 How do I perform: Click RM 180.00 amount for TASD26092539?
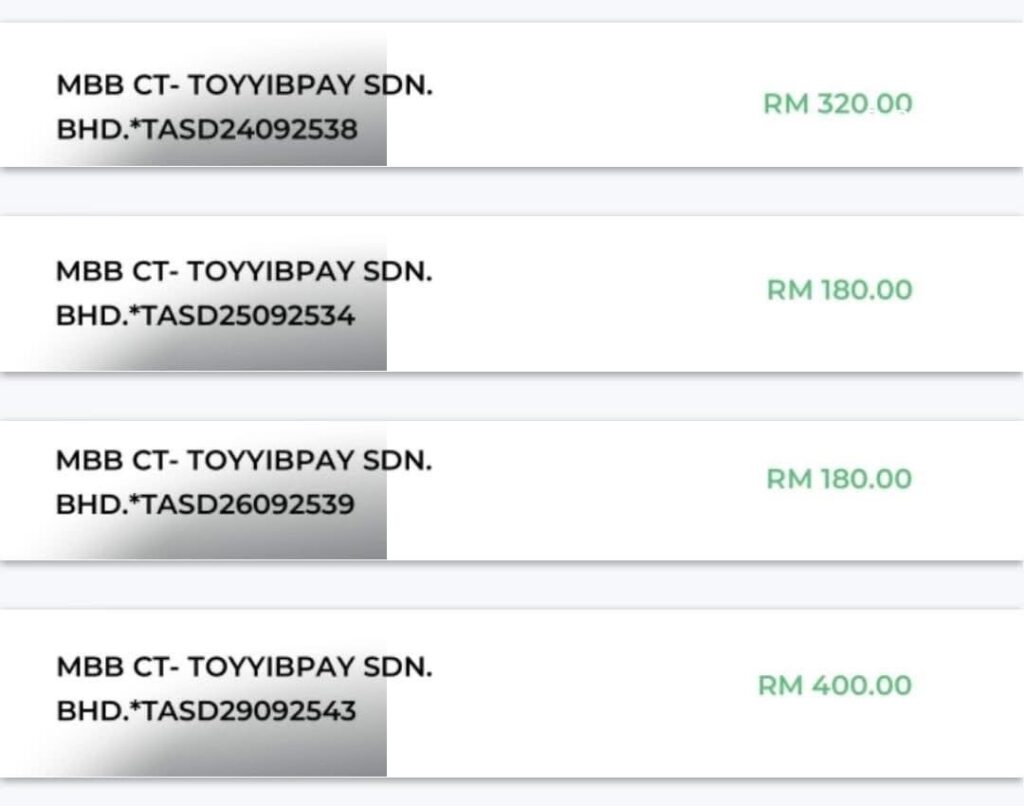point(839,479)
